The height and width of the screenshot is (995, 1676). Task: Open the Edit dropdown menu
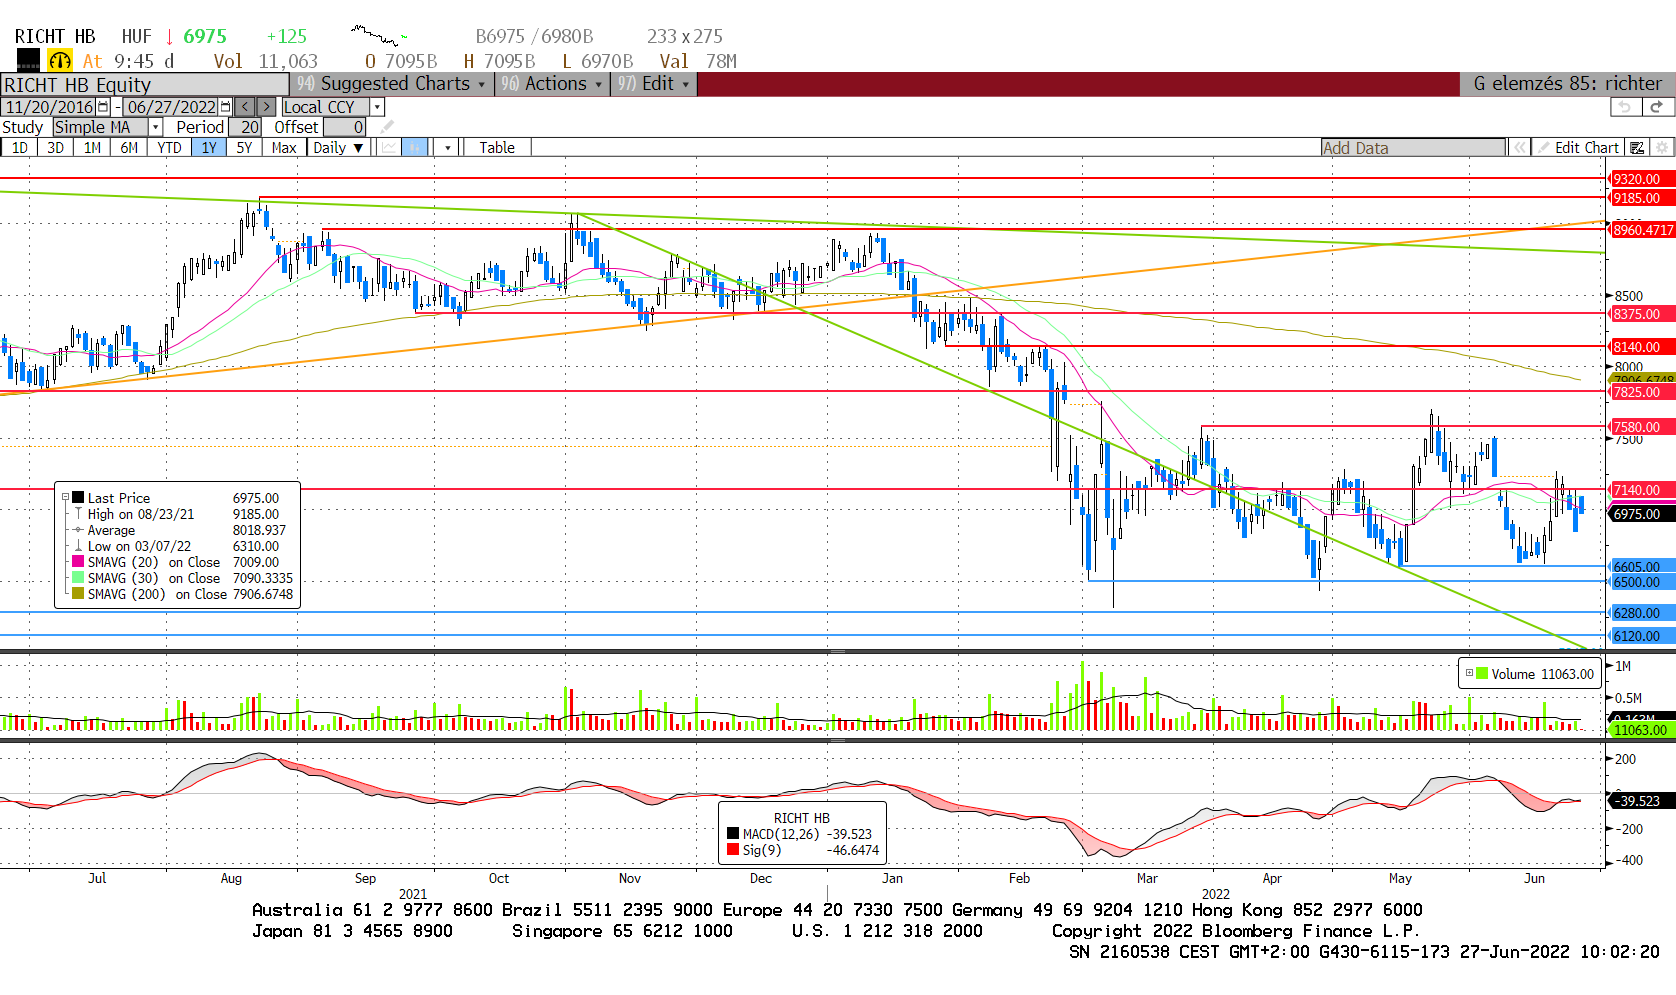(x=654, y=84)
